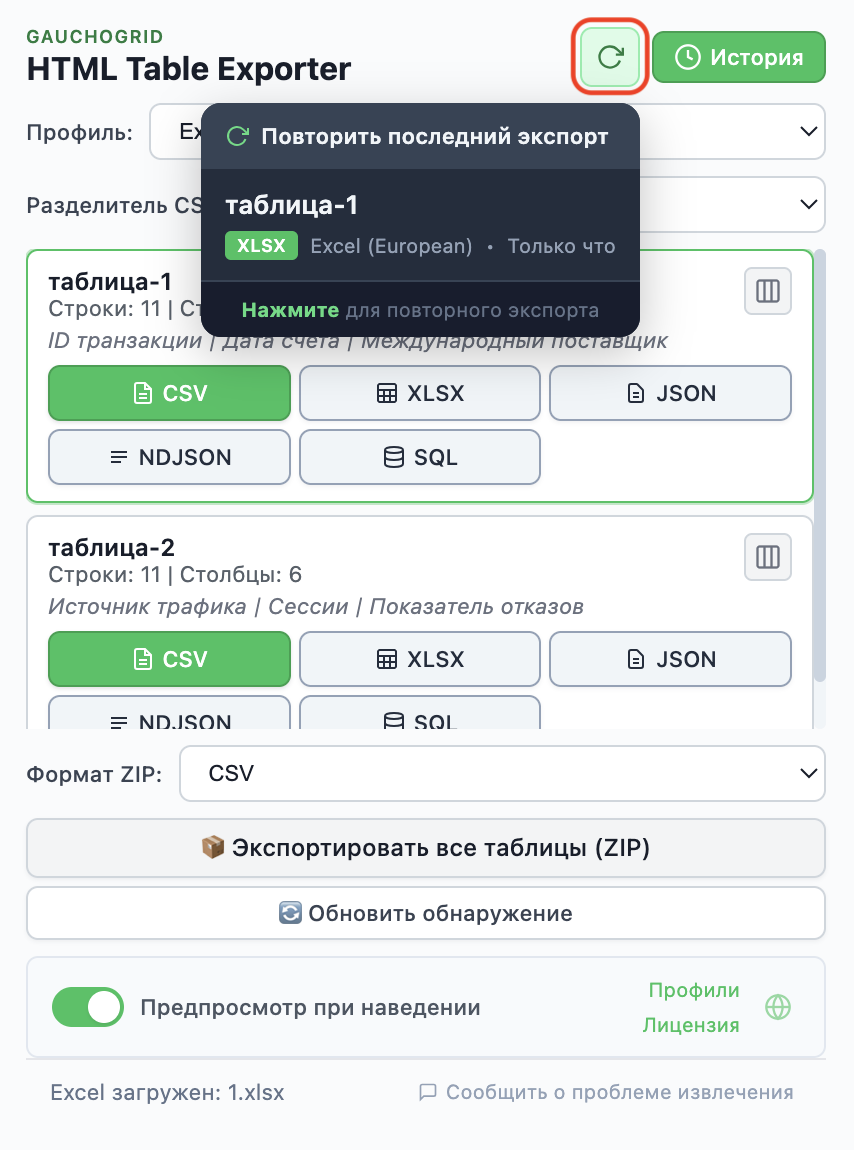
Task: Export таблица-1 as CSV
Action: [x=169, y=393]
